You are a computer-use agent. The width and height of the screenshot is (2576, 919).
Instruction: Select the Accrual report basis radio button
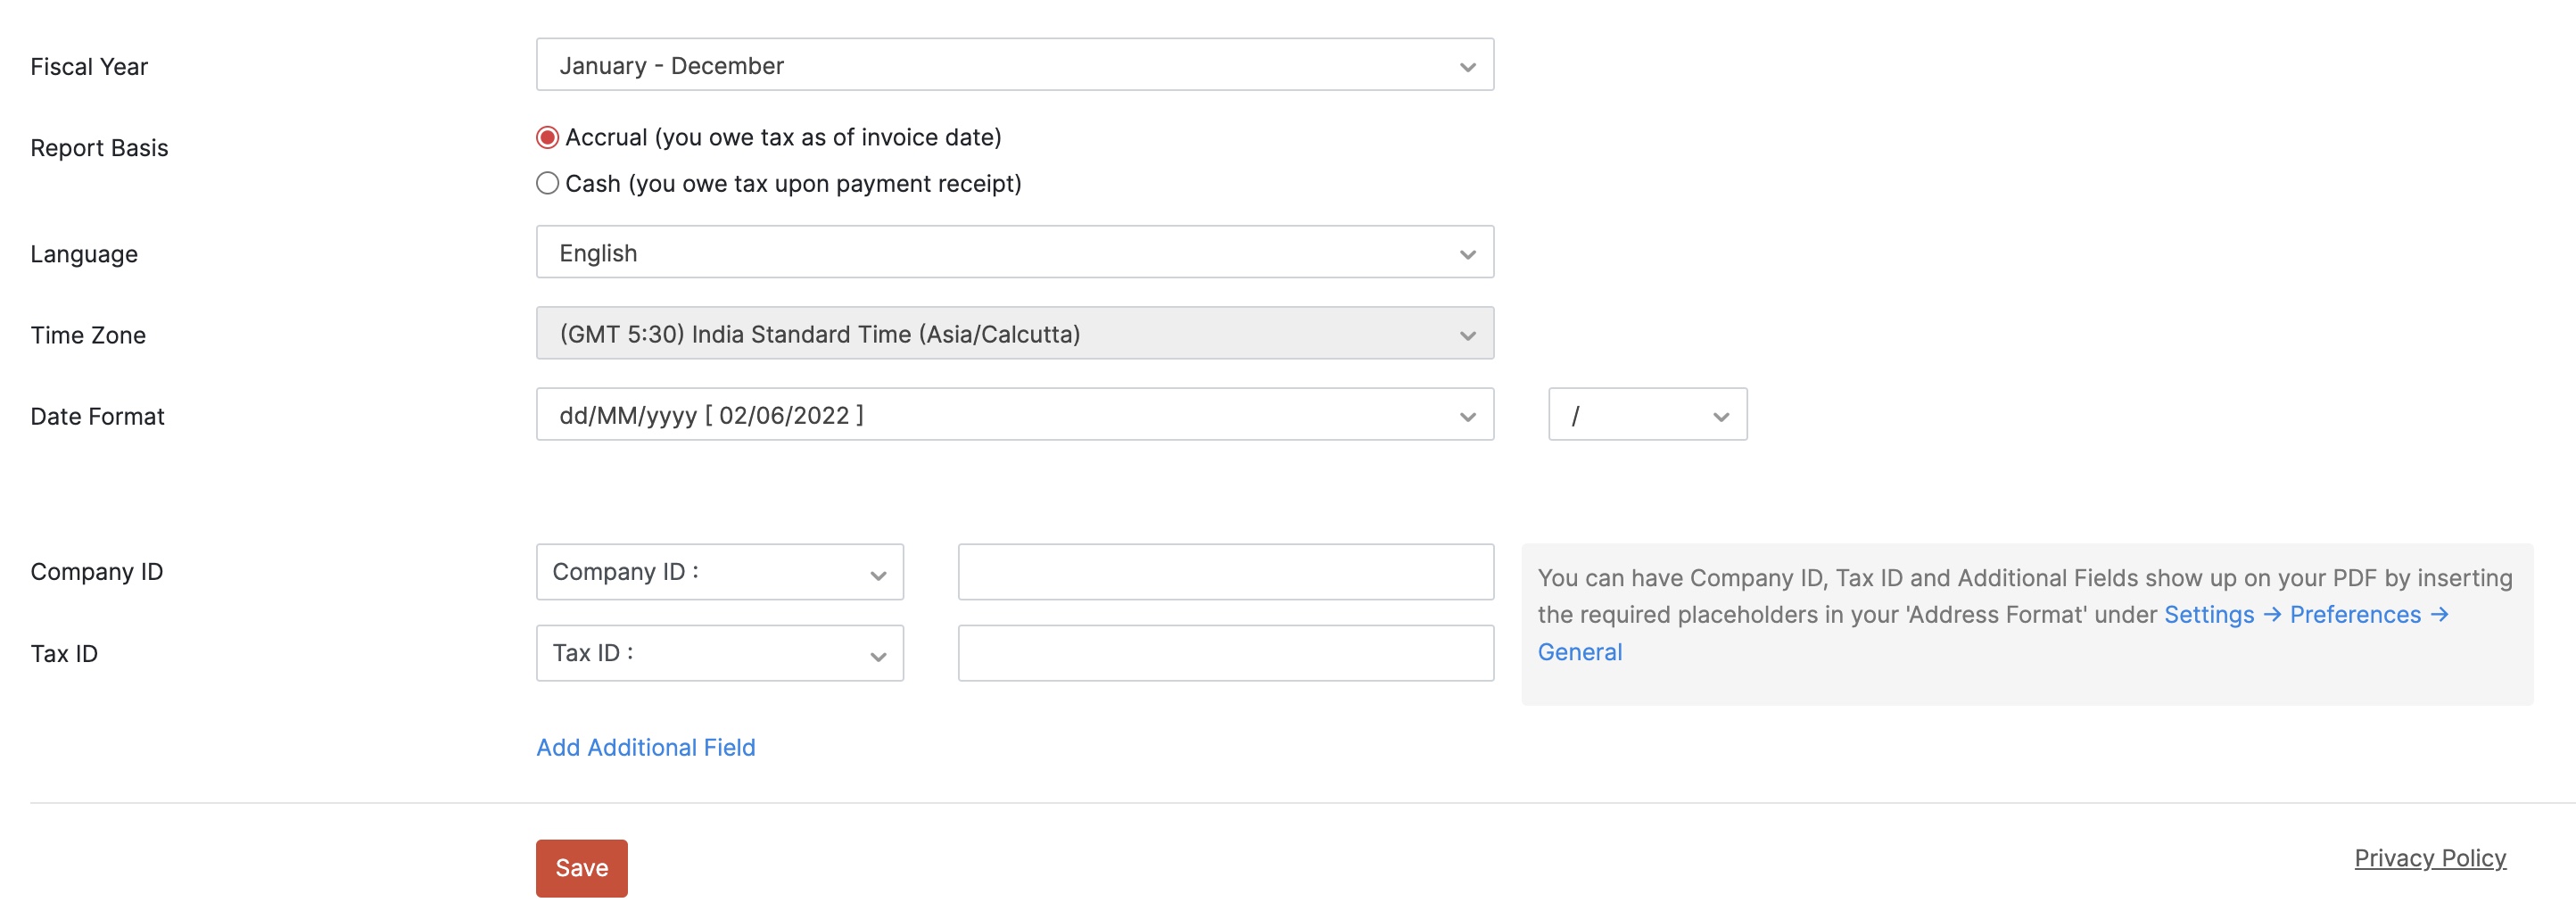[547, 137]
